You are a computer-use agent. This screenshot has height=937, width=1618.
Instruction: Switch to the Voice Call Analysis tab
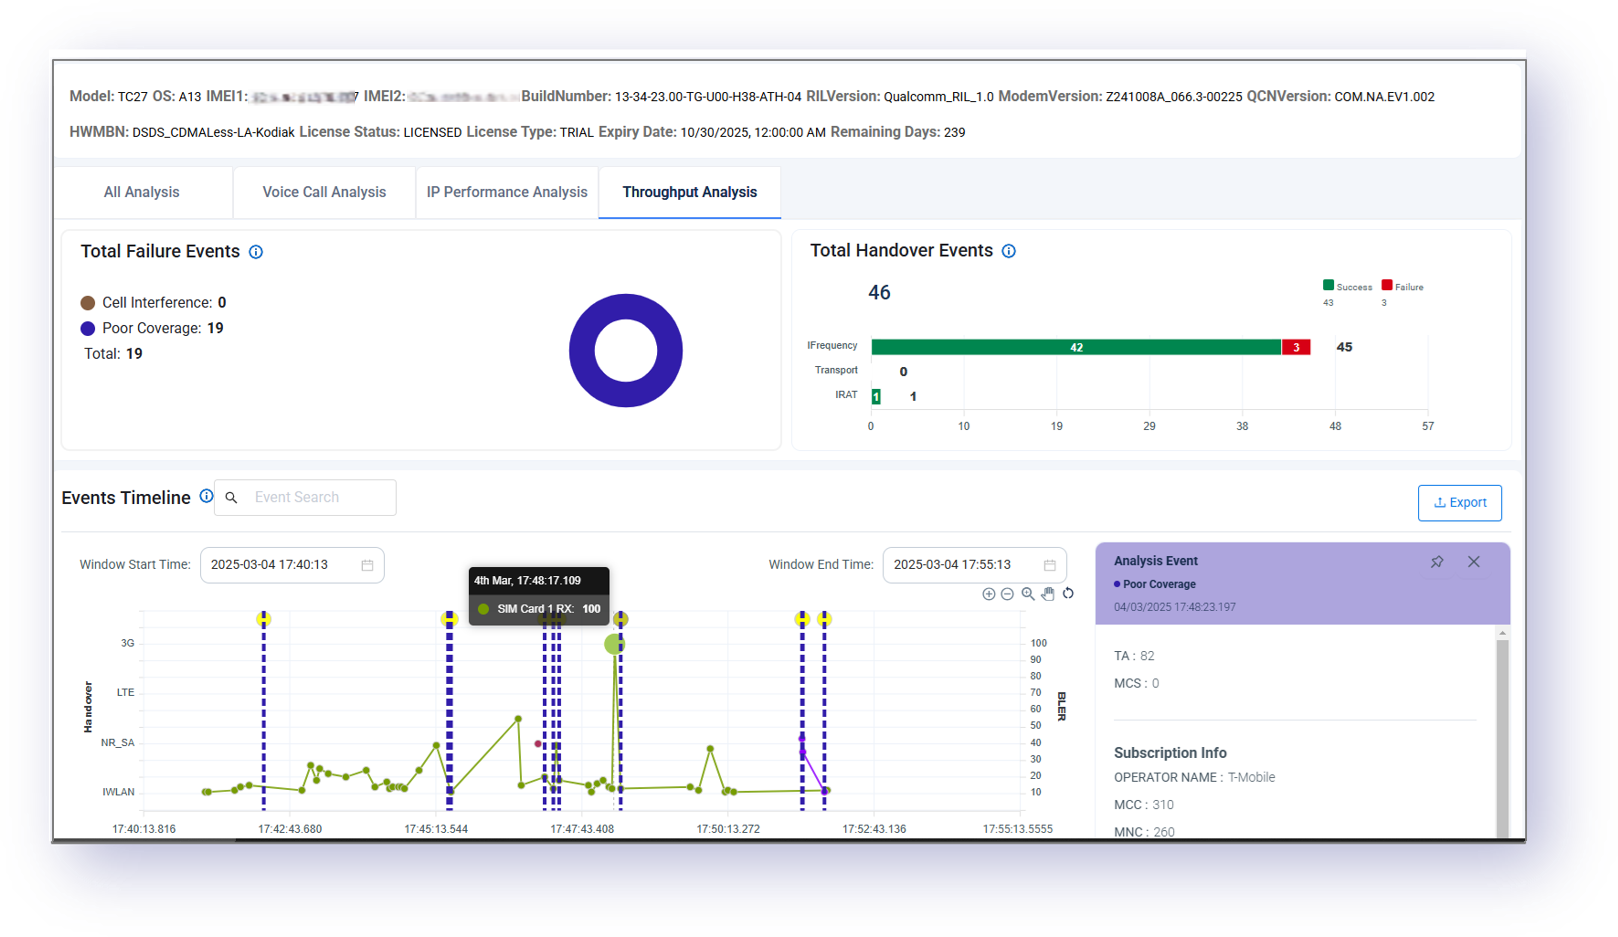tap(324, 192)
